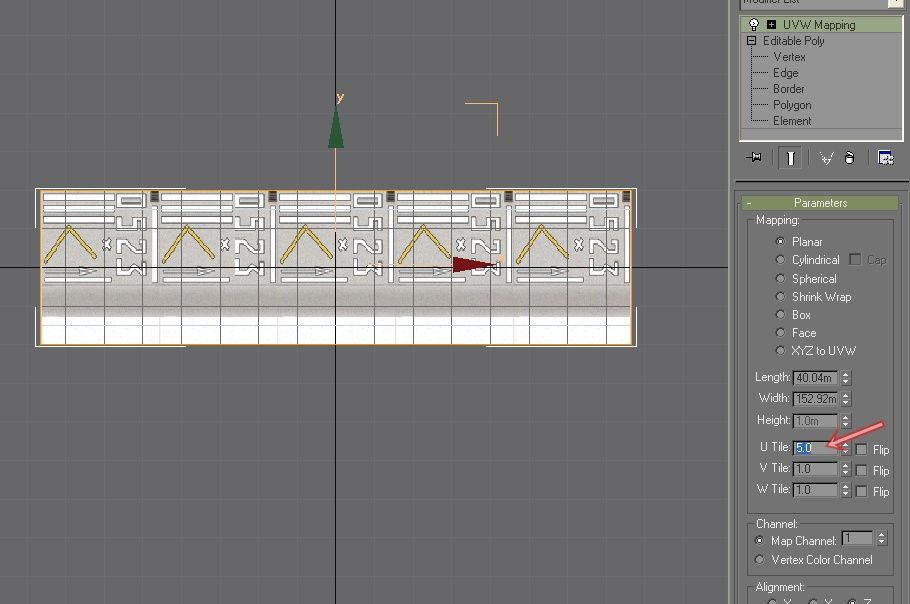Viewport: 910px width, 604px height.
Task: Pin the modifier stack
Action: (756, 157)
